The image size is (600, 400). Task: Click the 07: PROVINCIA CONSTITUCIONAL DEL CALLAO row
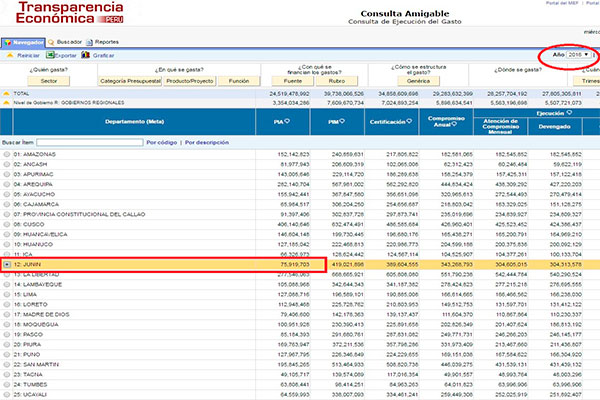pos(300,214)
